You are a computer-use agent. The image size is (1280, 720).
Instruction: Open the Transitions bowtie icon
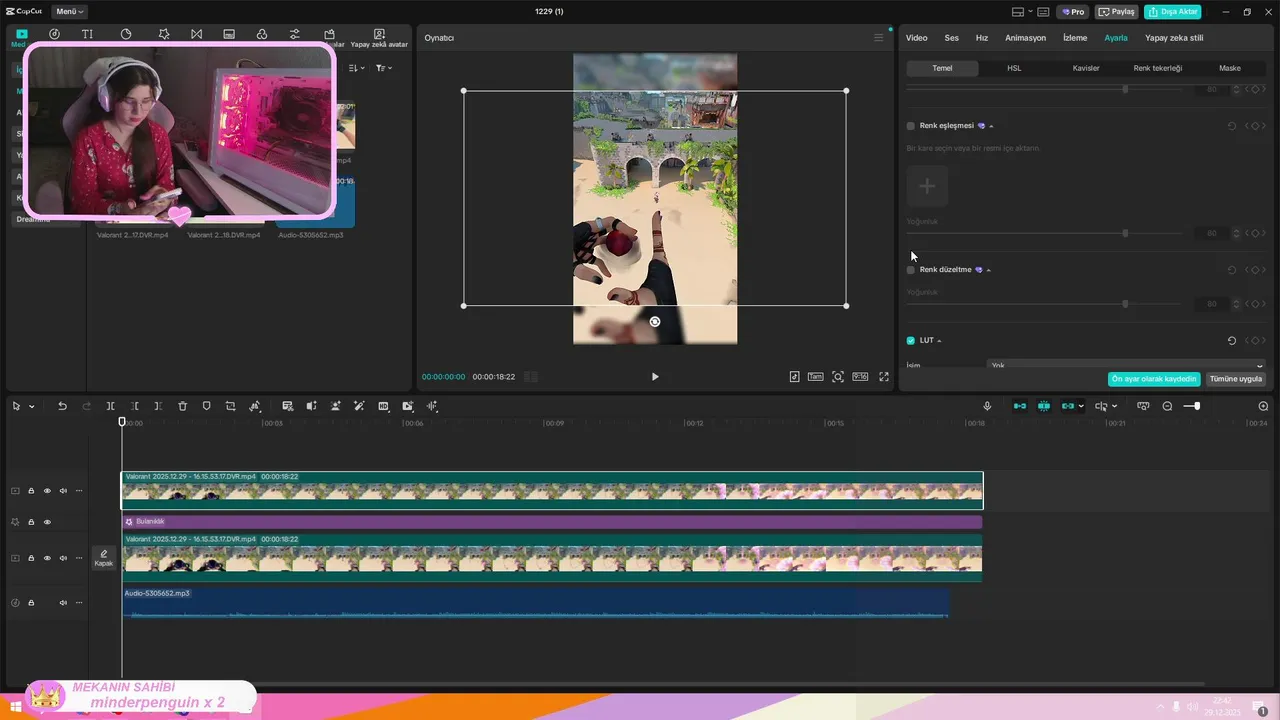point(196,34)
